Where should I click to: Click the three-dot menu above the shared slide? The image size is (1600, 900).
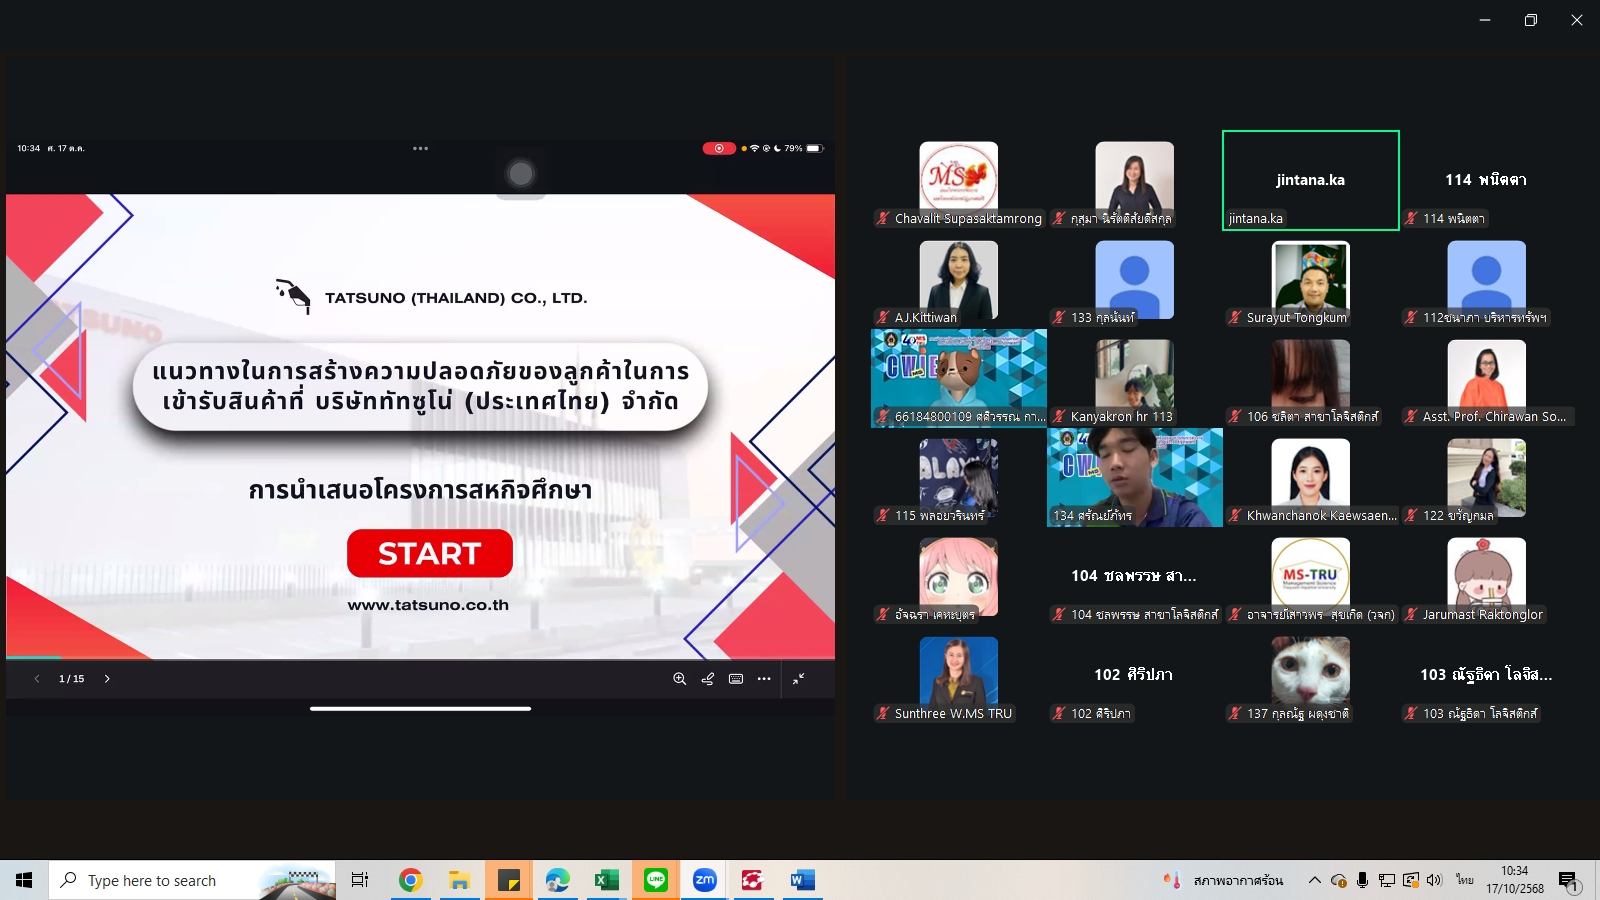pyautogui.click(x=420, y=148)
